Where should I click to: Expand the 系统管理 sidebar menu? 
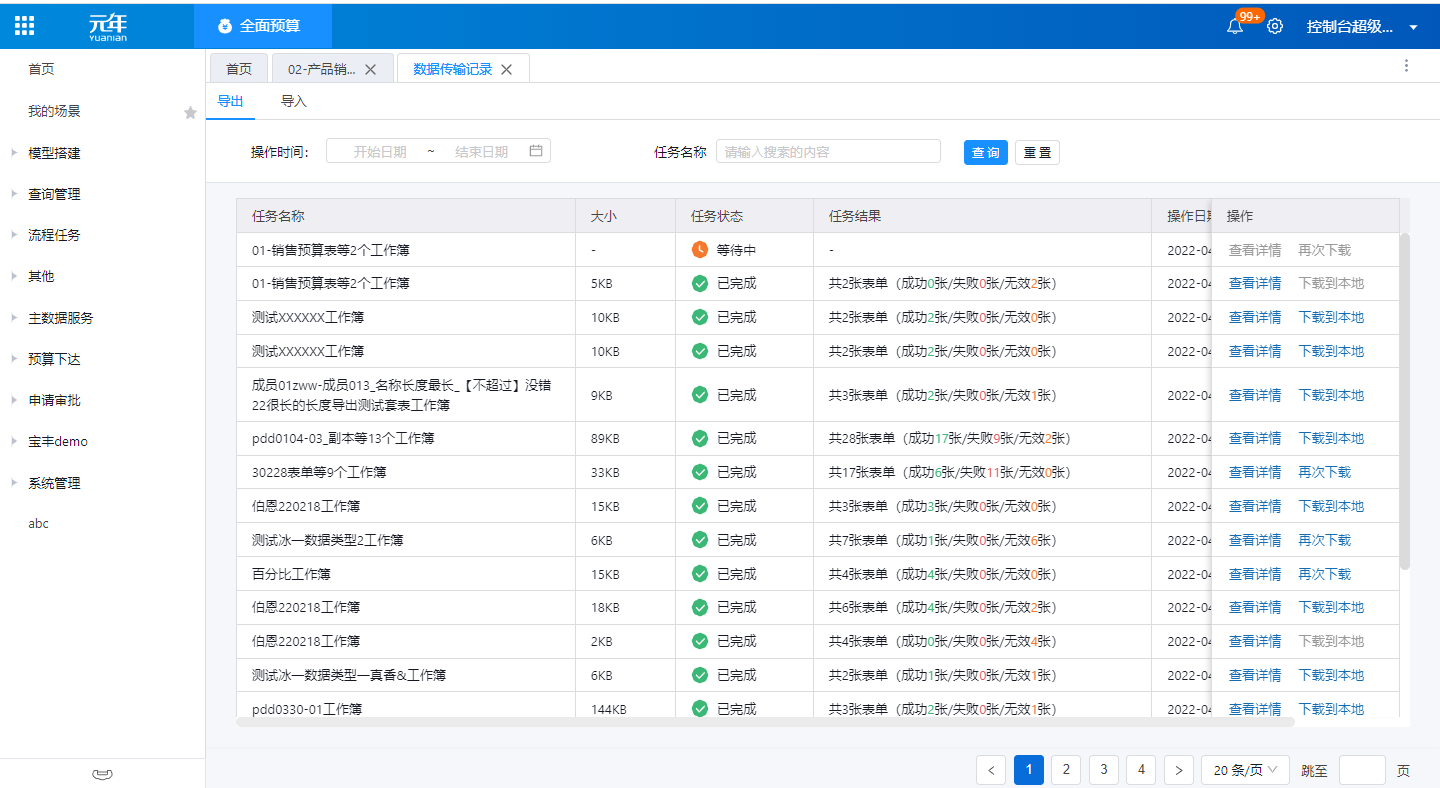coord(54,483)
